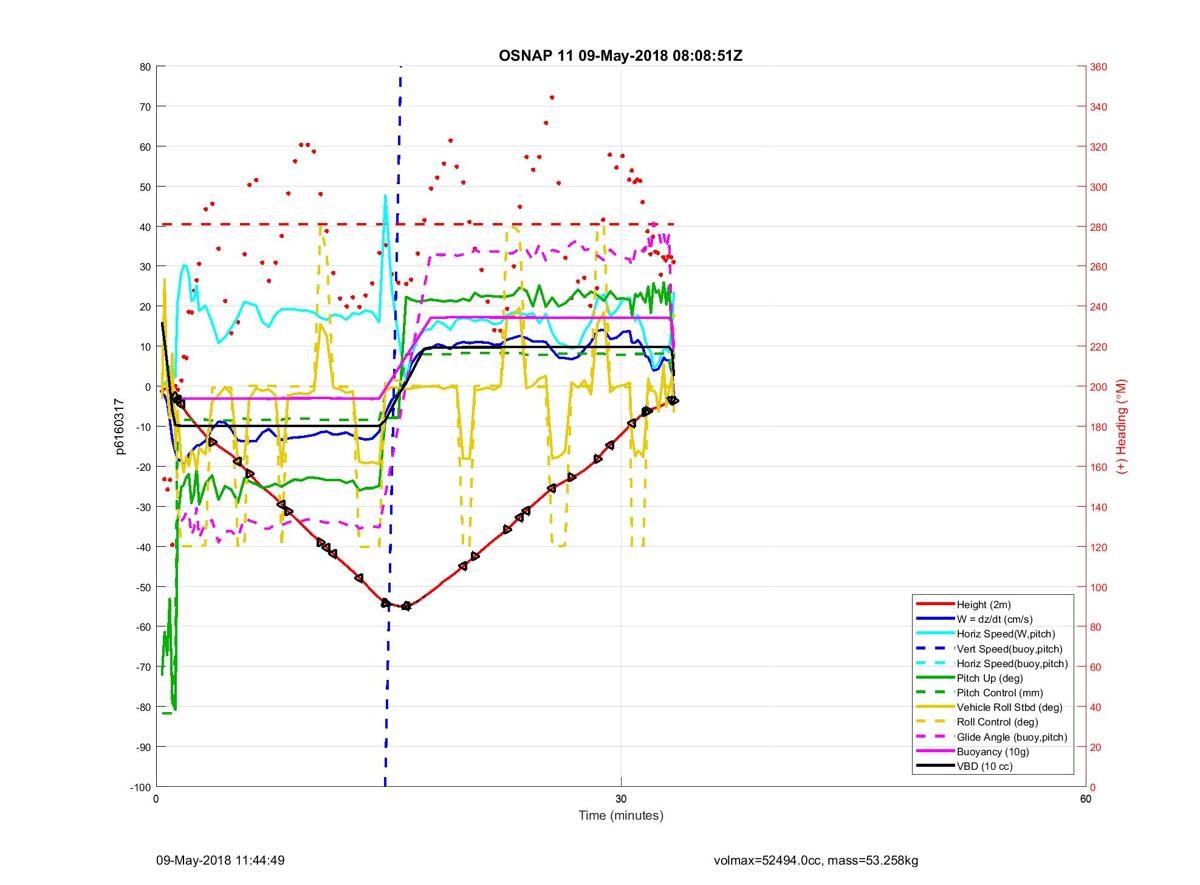This screenshot has width=1200, height=885.
Task: Click the time-axis tick label "60"
Action: pos(1085,800)
